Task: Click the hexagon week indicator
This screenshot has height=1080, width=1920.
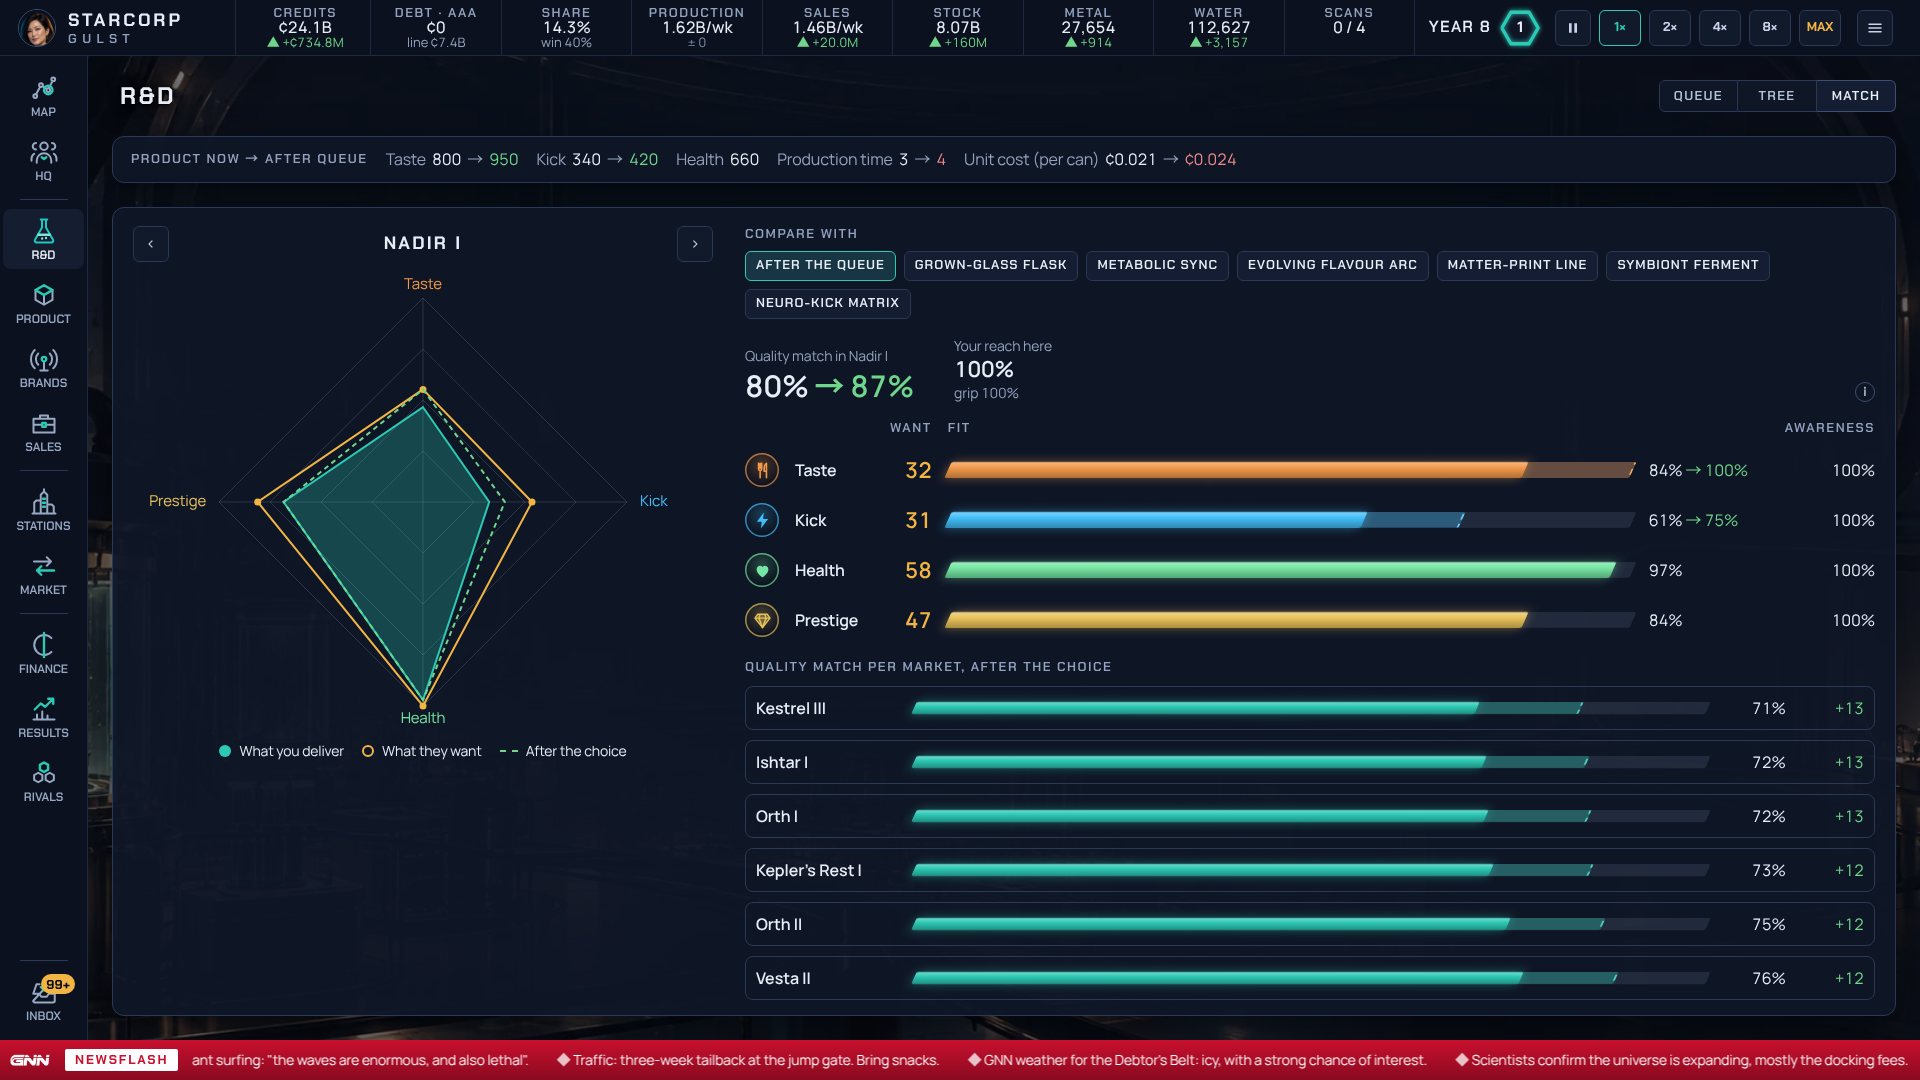Action: coord(1520,27)
